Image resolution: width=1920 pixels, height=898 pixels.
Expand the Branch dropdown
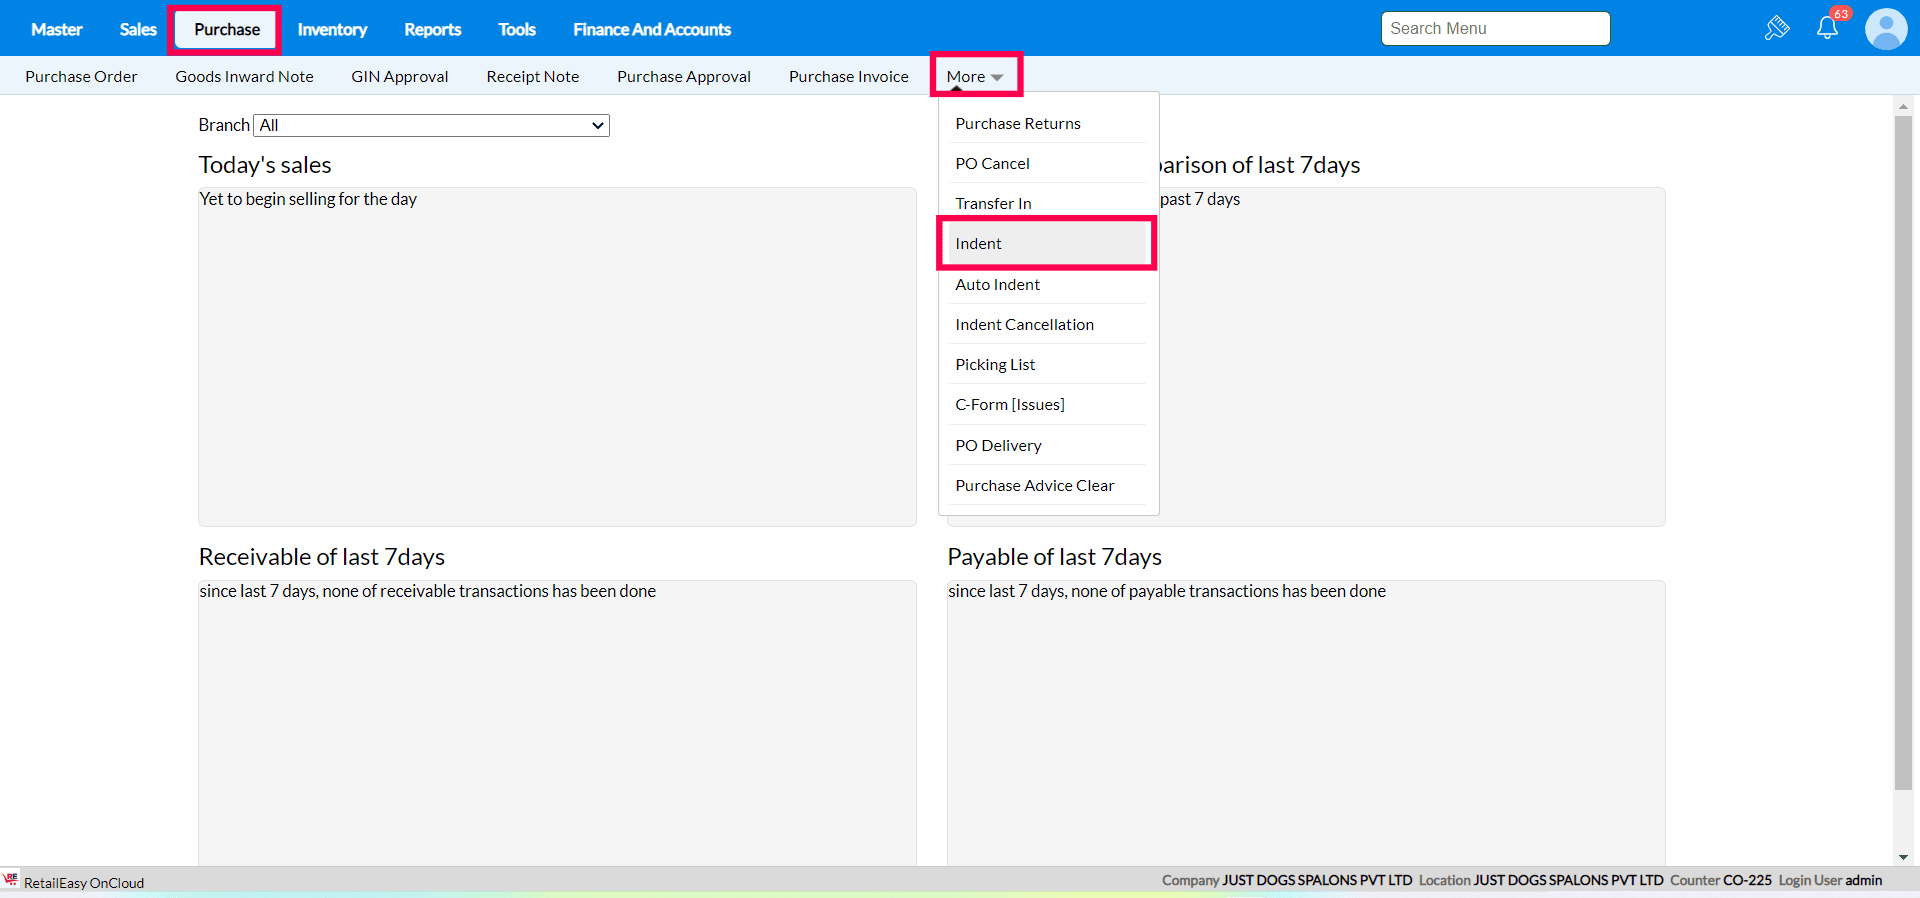pos(432,125)
